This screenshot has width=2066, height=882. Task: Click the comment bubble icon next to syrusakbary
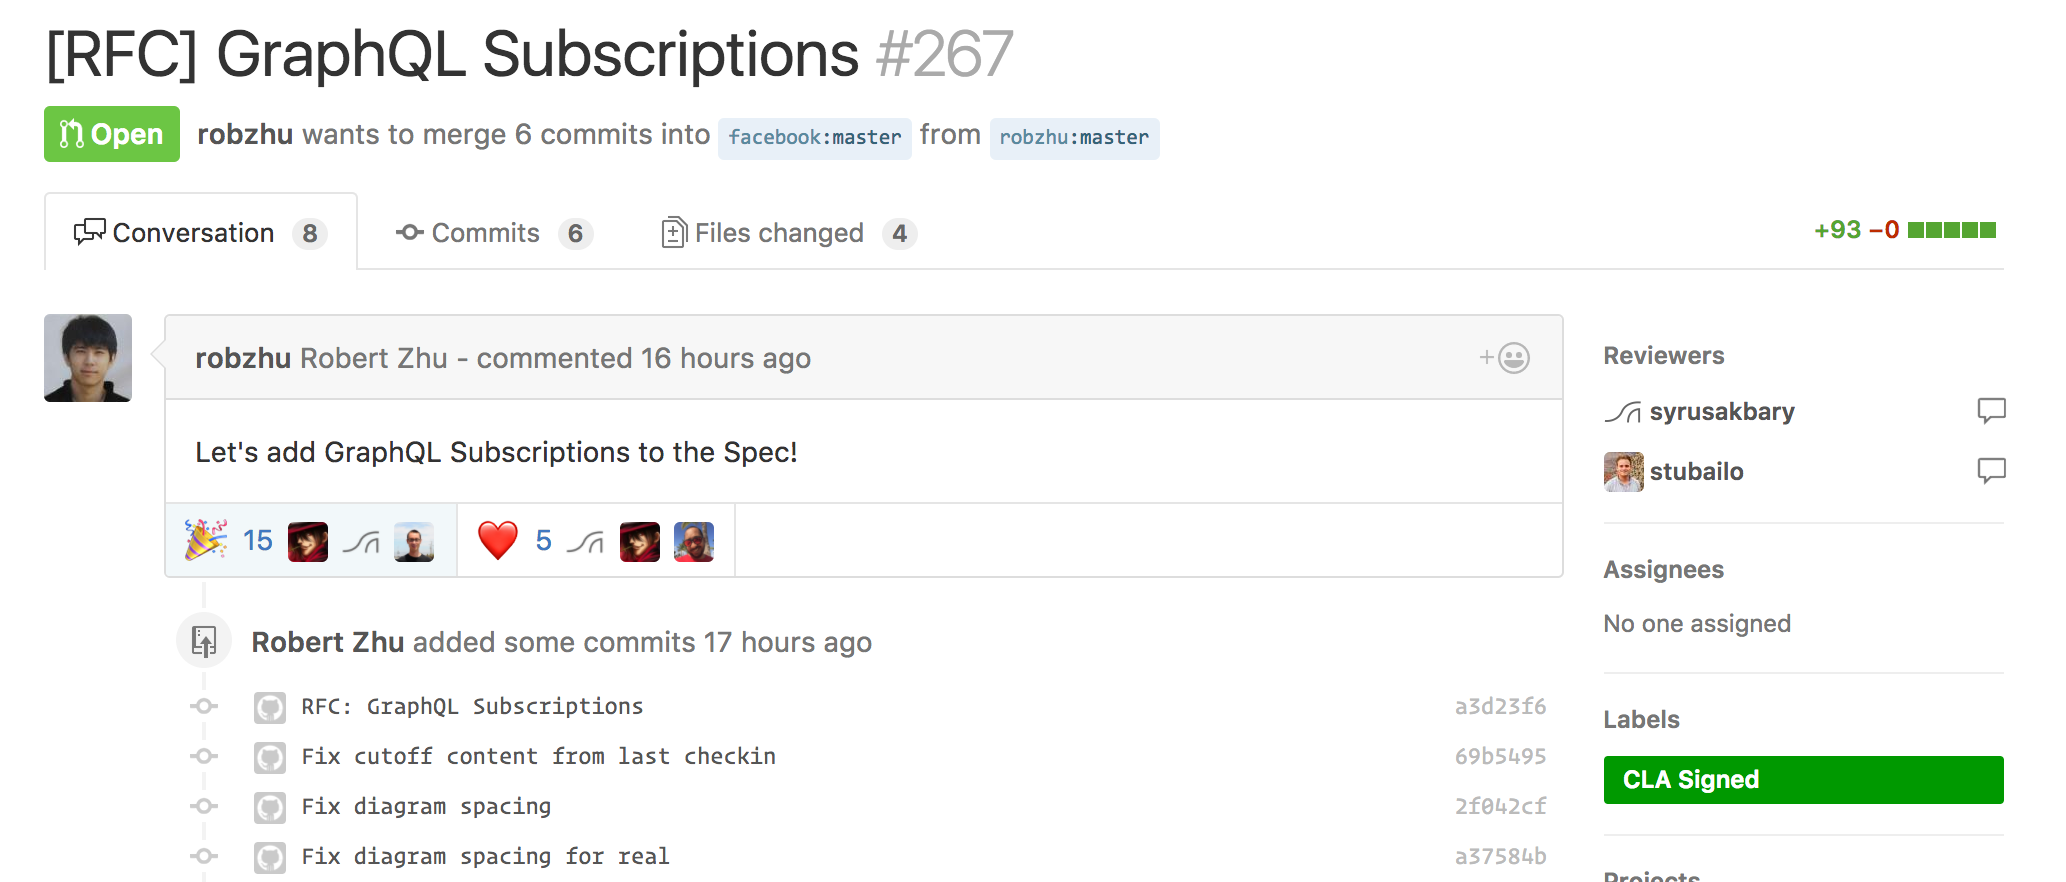click(1991, 410)
